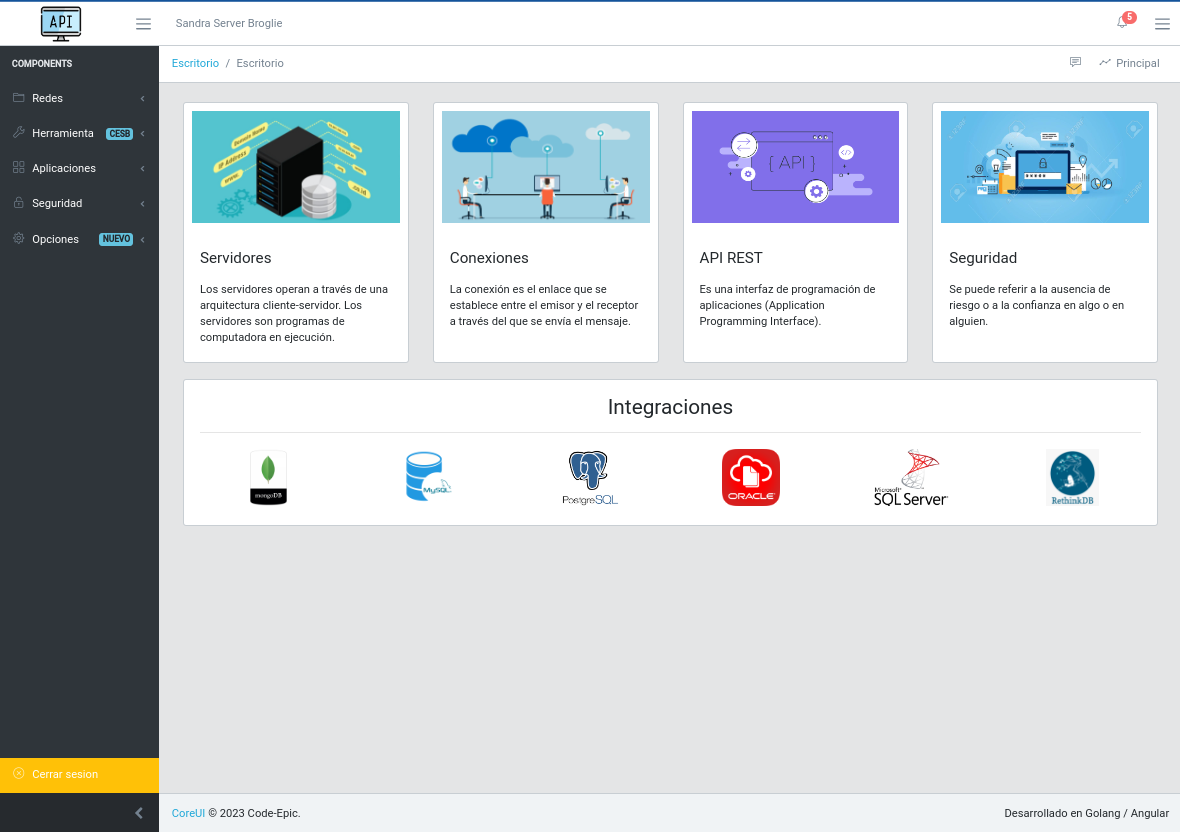Click the CESB badge on Herramienta
Viewport: 1180px width, 832px height.
tap(119, 133)
